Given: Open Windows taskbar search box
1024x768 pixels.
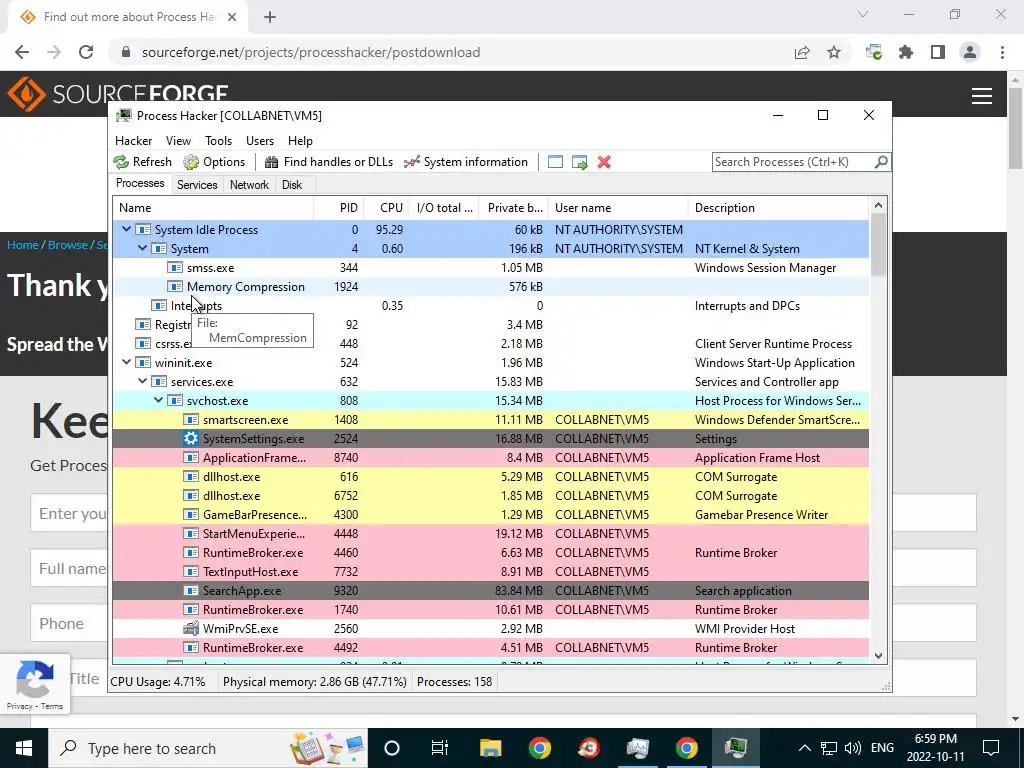Looking at the screenshot, I should pyautogui.click(x=208, y=748).
